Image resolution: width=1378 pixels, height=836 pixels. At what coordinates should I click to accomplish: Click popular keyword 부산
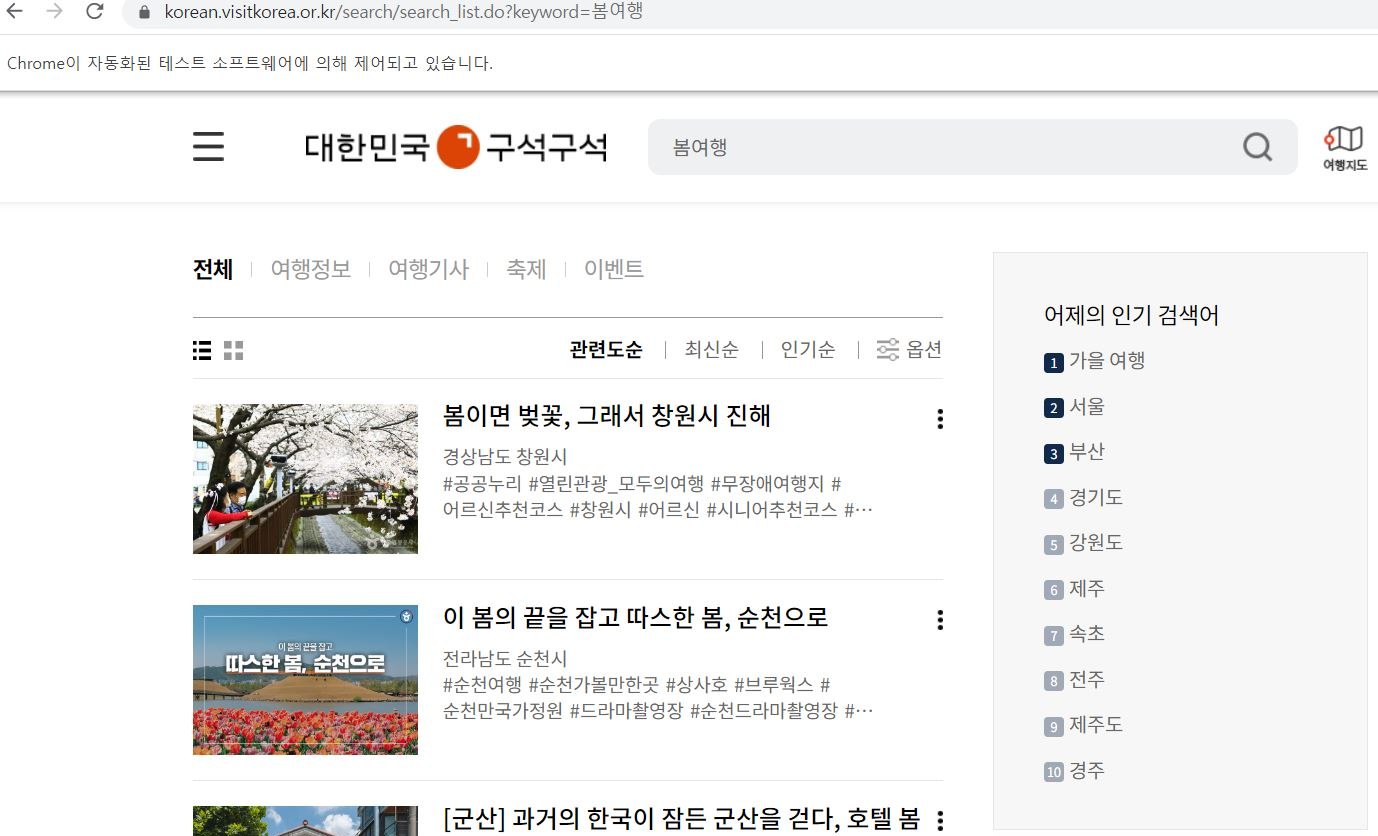[x=1087, y=452]
